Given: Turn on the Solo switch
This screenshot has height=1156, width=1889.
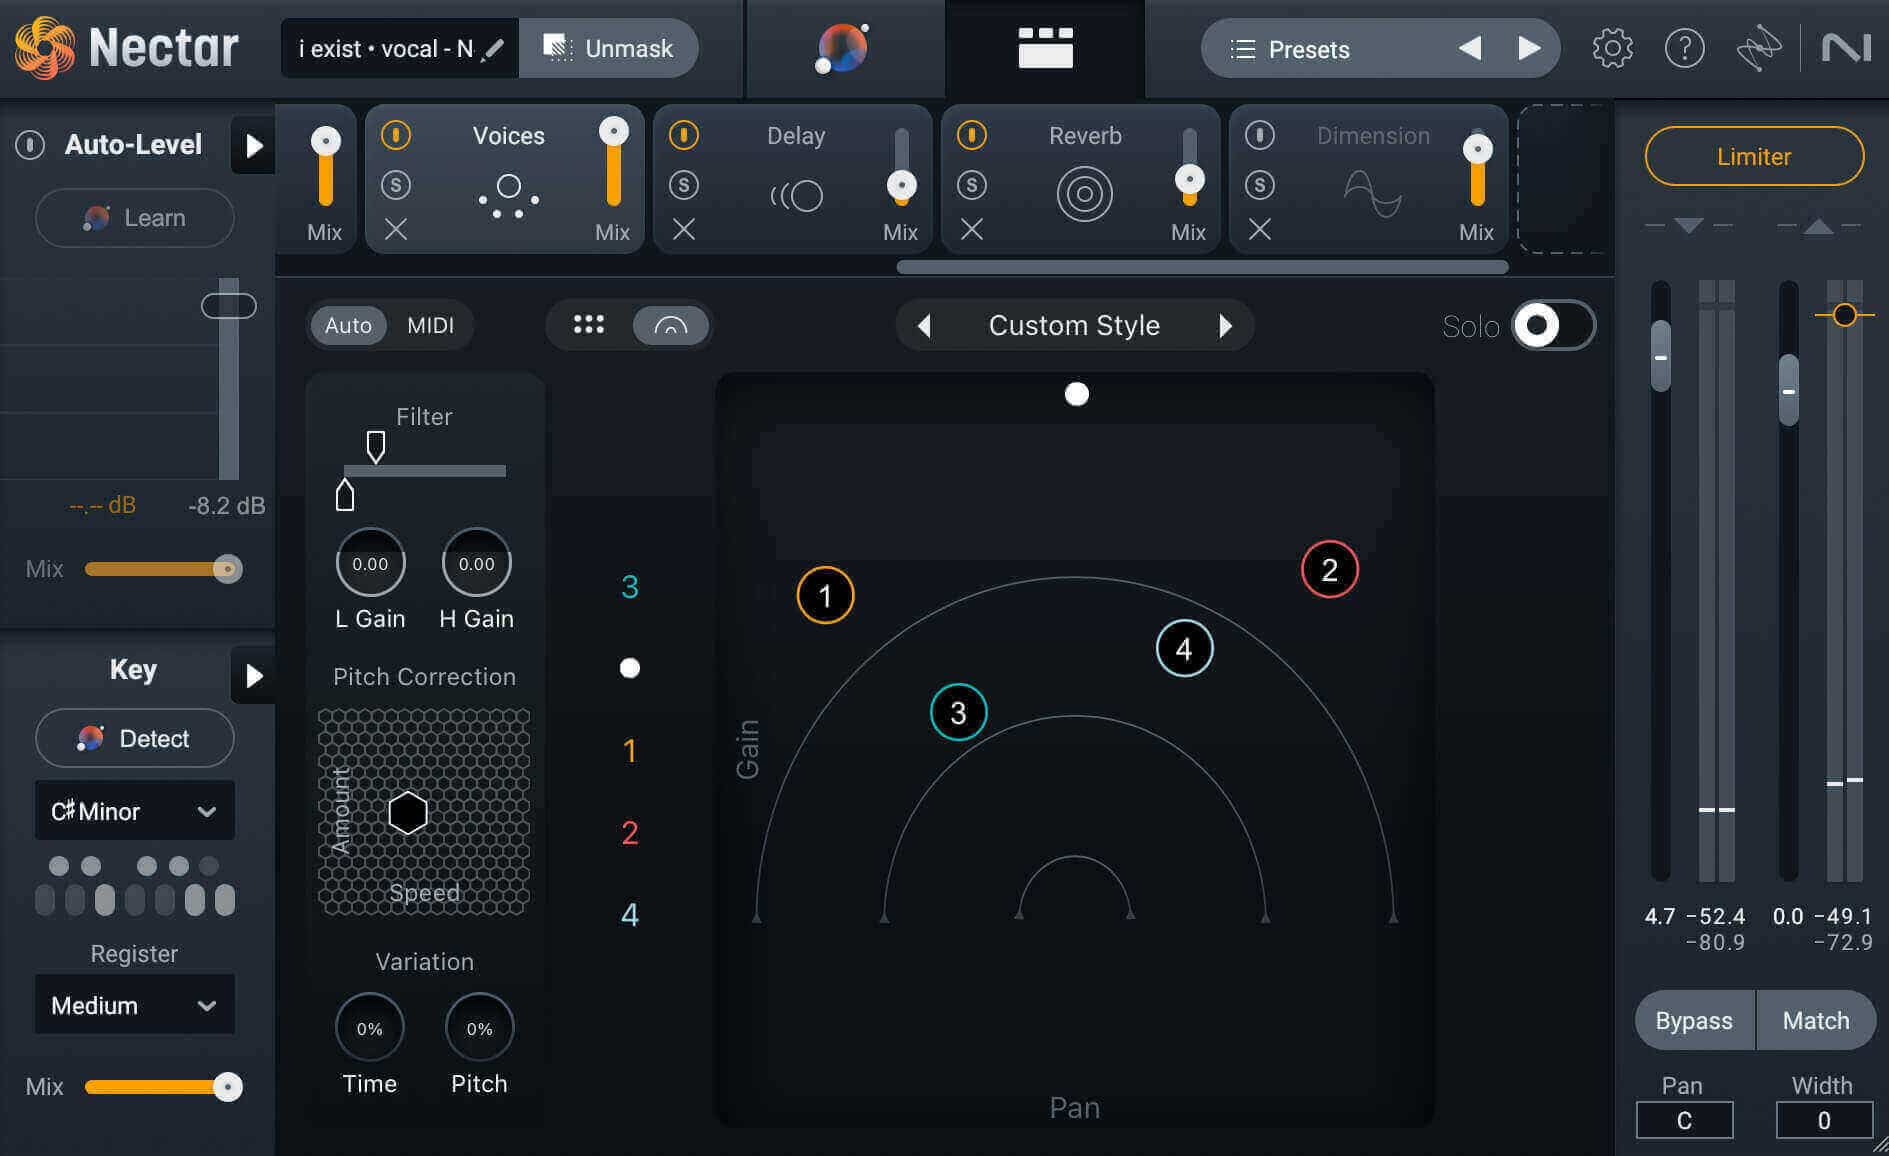Looking at the screenshot, I should 1553,325.
